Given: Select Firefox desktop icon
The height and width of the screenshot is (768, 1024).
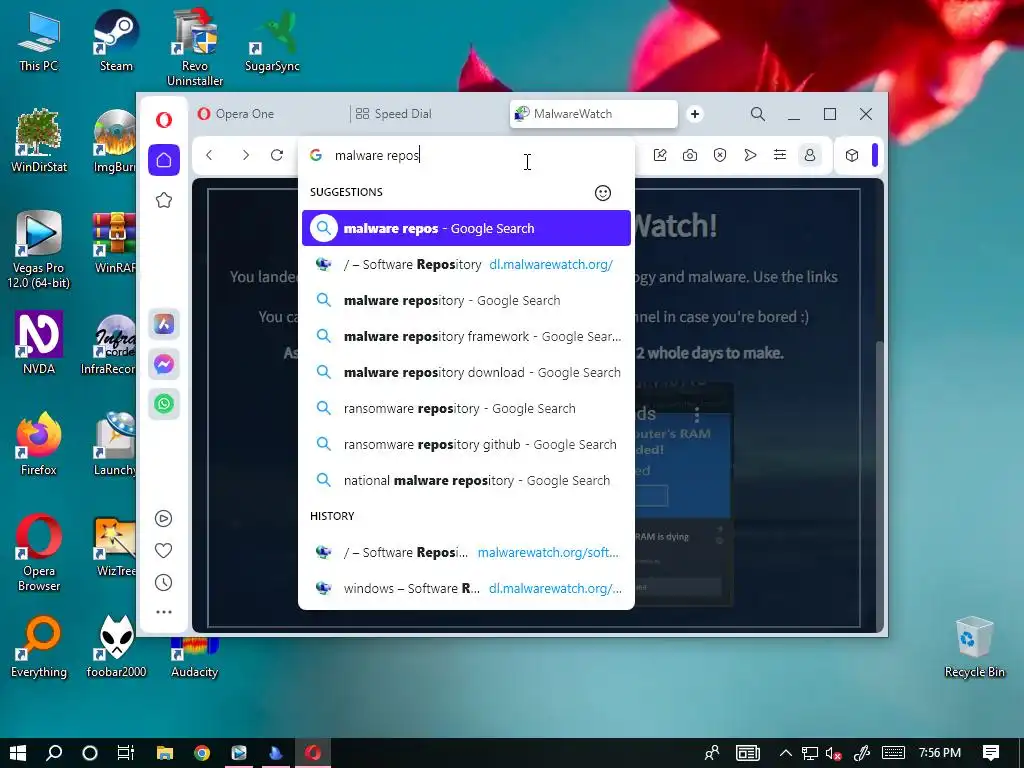Looking at the screenshot, I should [39, 444].
